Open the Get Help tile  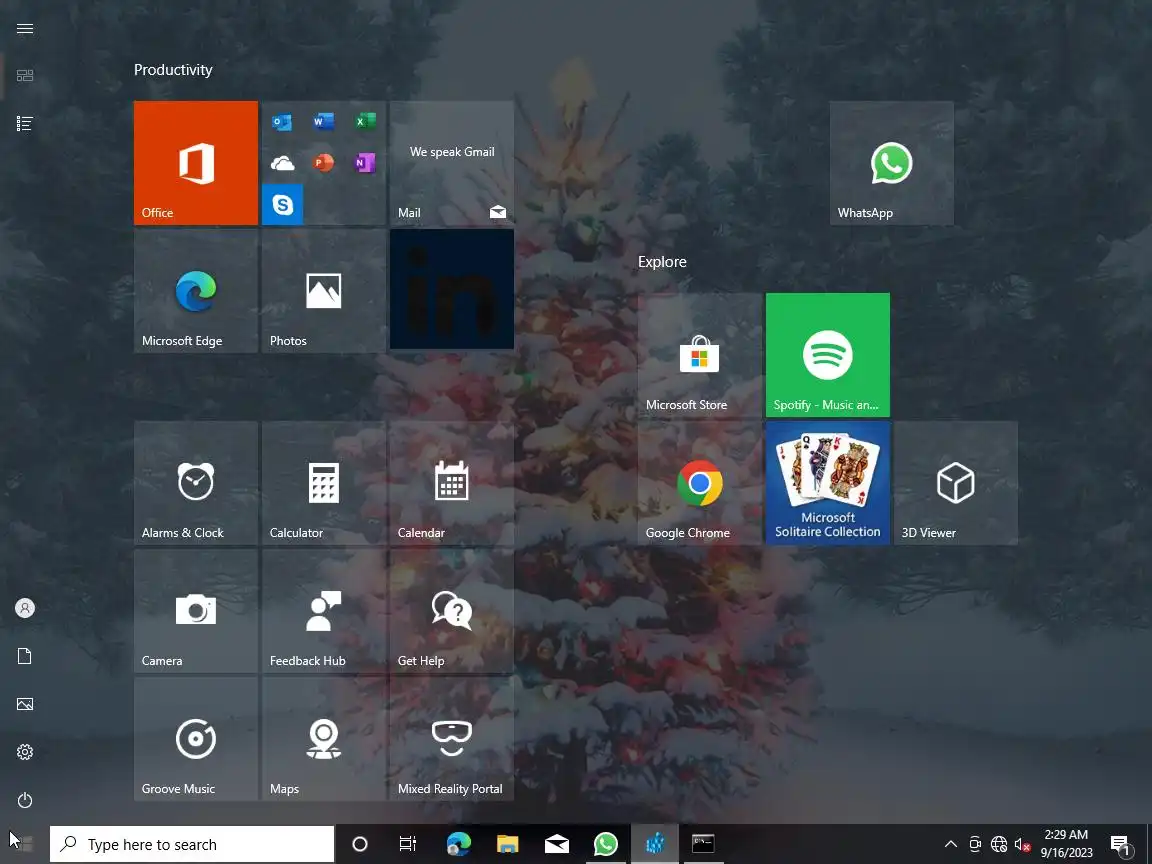click(x=452, y=611)
